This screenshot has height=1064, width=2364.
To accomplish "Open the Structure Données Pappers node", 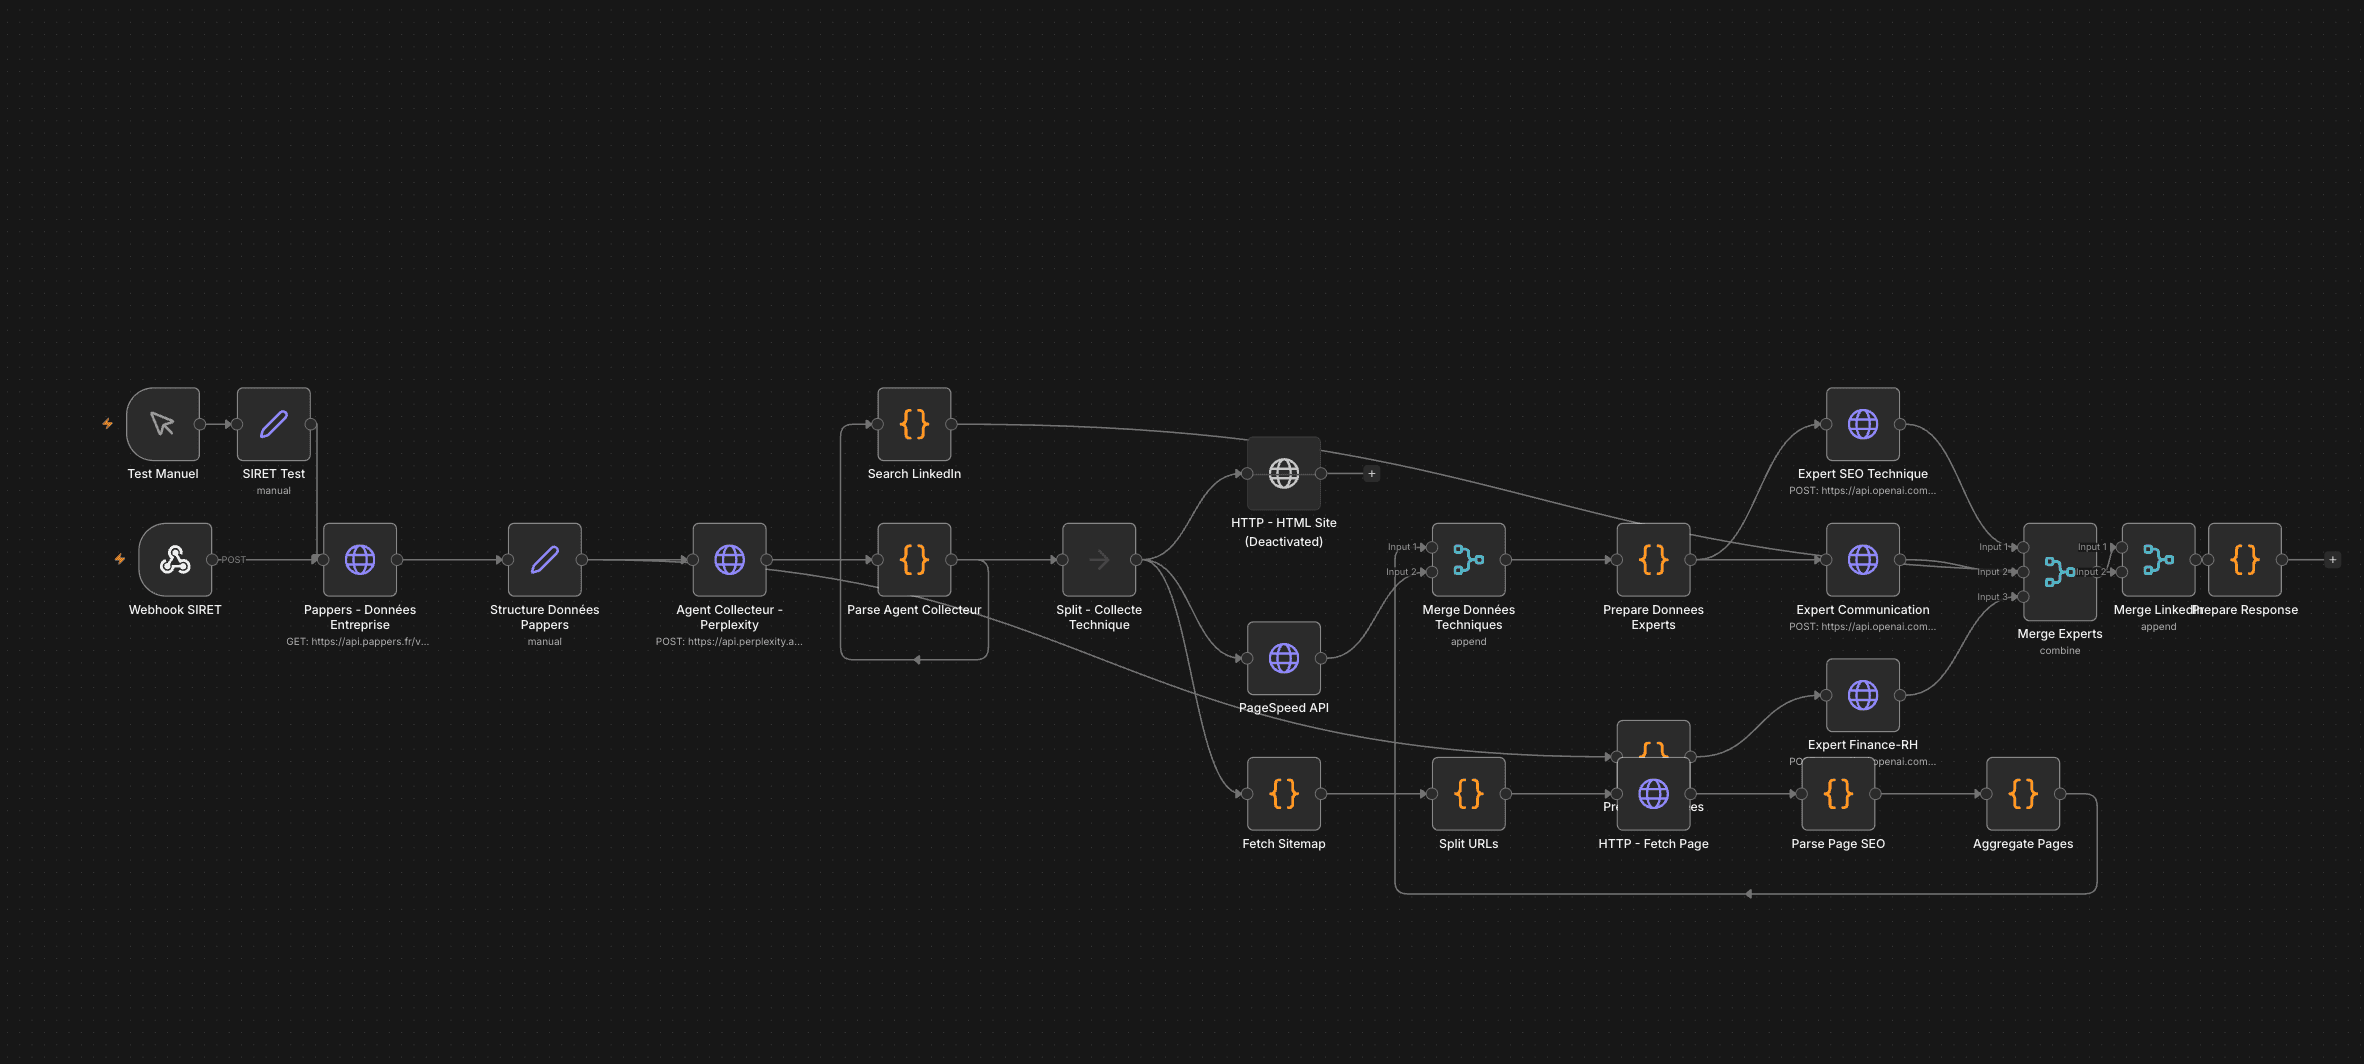I will coord(545,560).
